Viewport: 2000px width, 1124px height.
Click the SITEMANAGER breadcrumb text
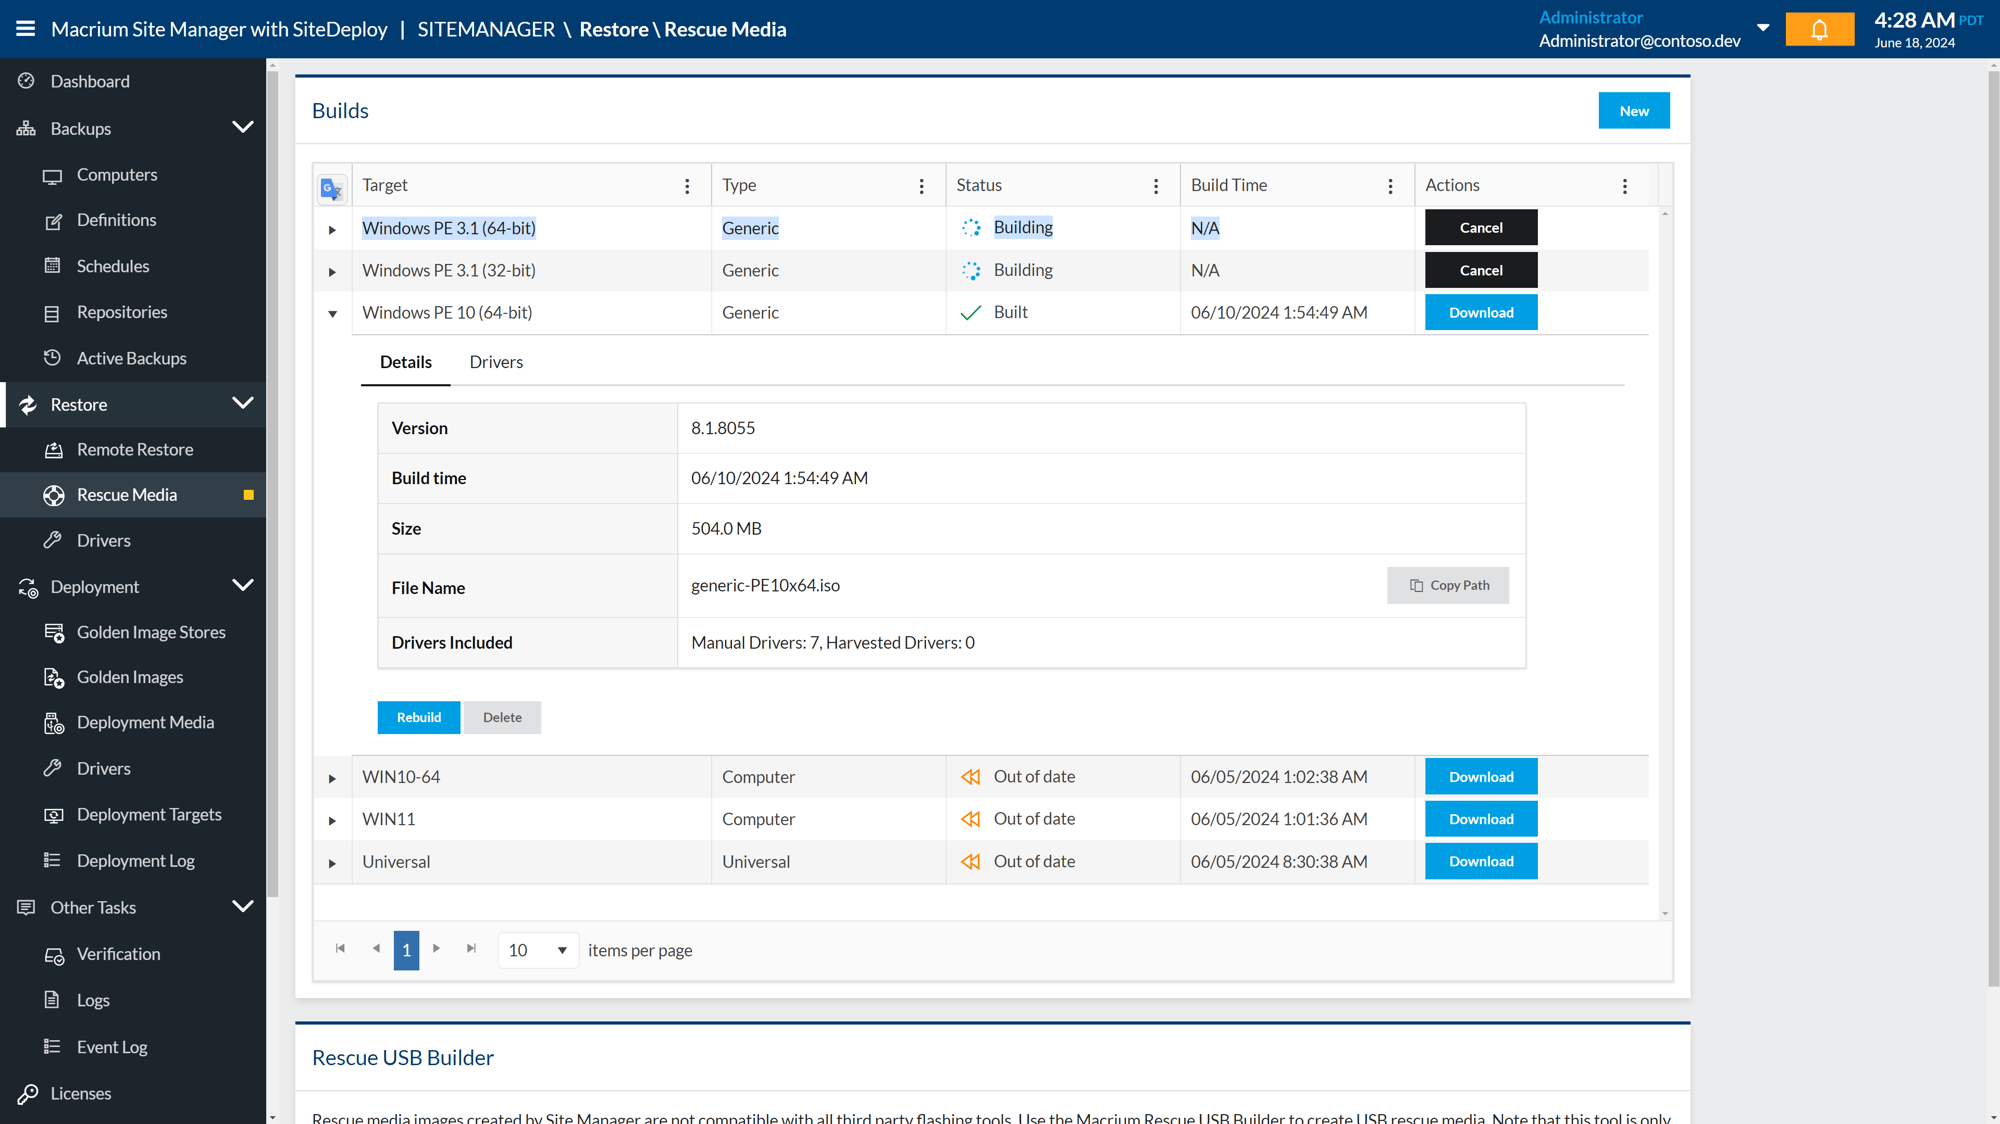486,29
